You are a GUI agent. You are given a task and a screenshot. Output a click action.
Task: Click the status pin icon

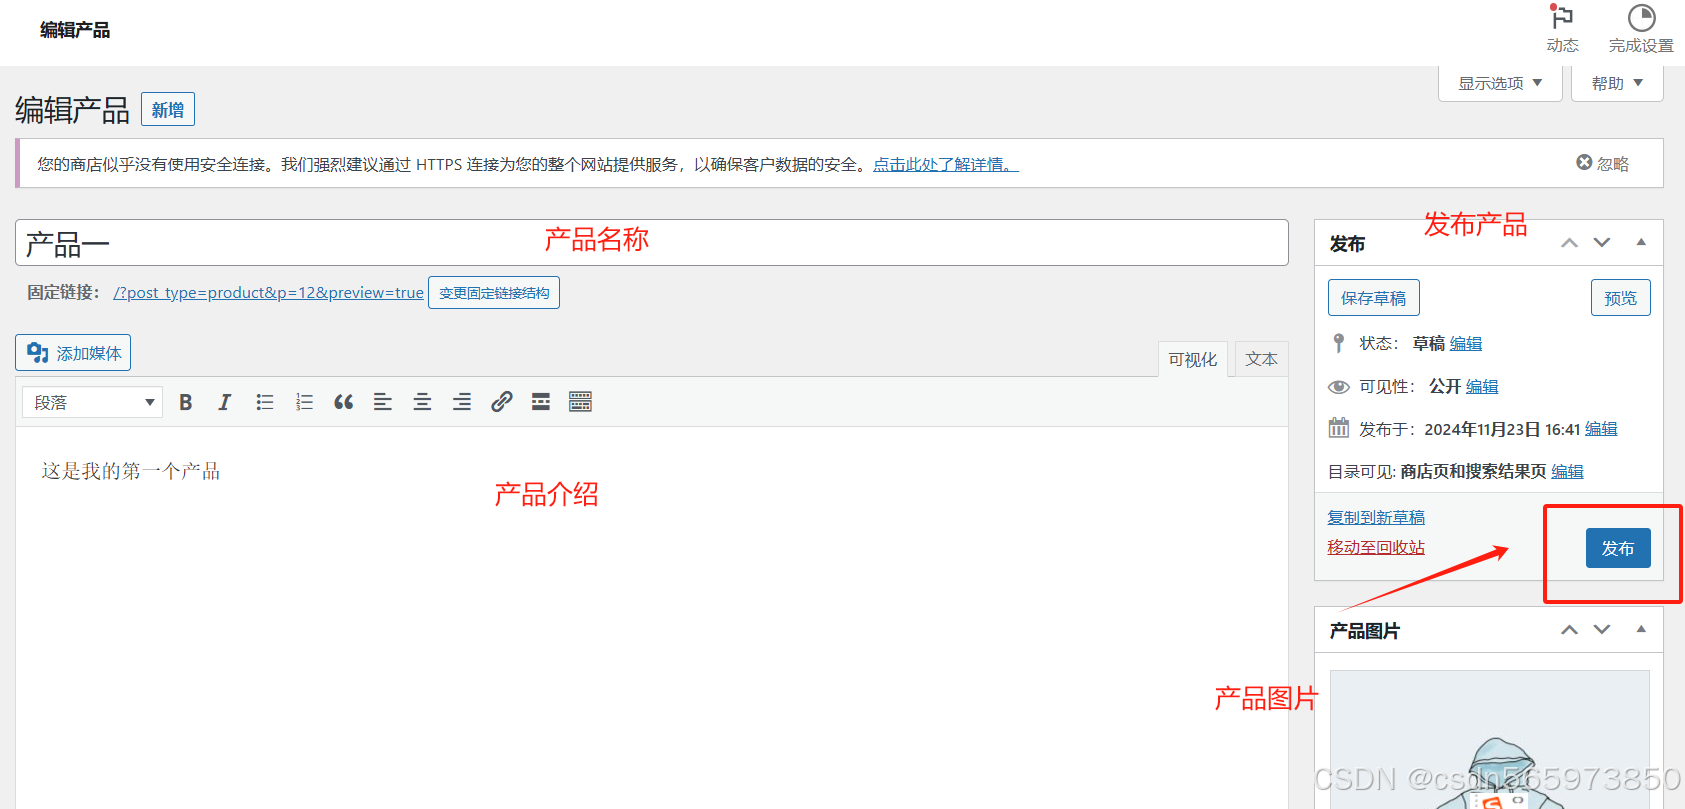[1339, 343]
